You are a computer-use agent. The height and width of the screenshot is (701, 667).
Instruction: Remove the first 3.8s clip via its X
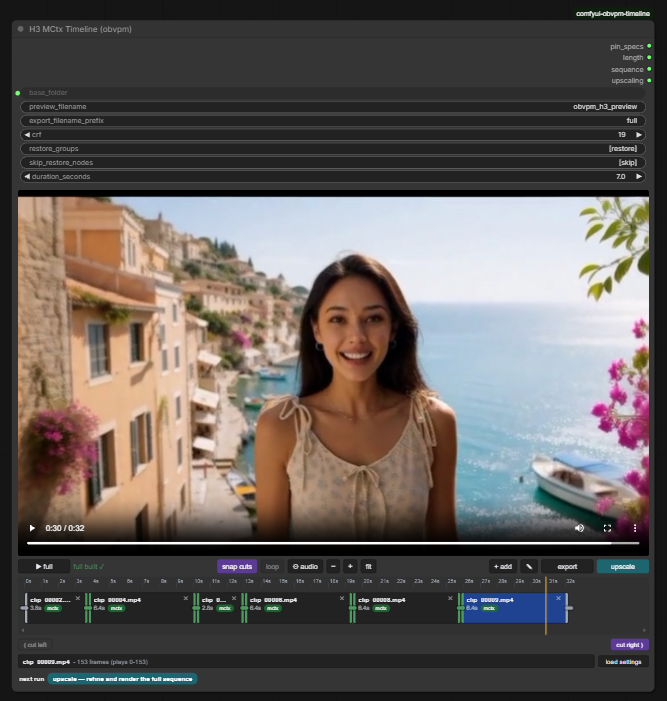pos(78,598)
